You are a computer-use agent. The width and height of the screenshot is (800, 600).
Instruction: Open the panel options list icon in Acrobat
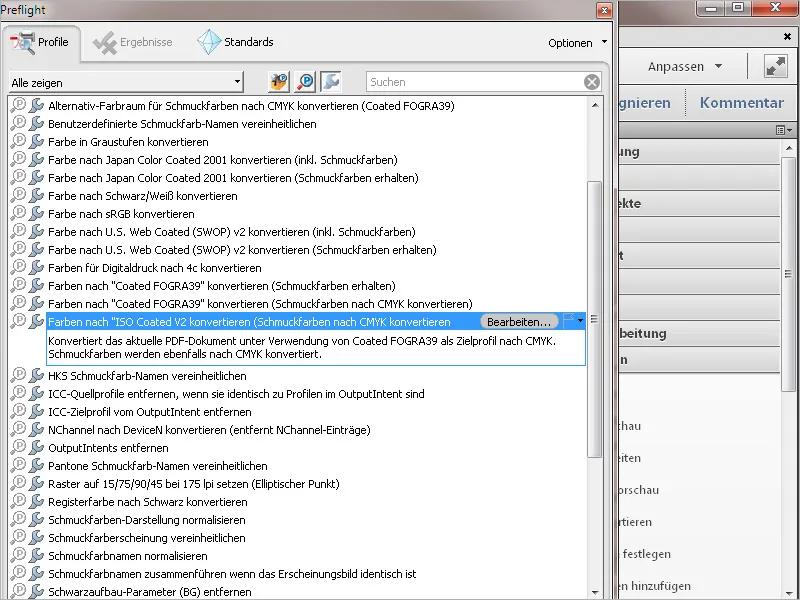pos(784,130)
